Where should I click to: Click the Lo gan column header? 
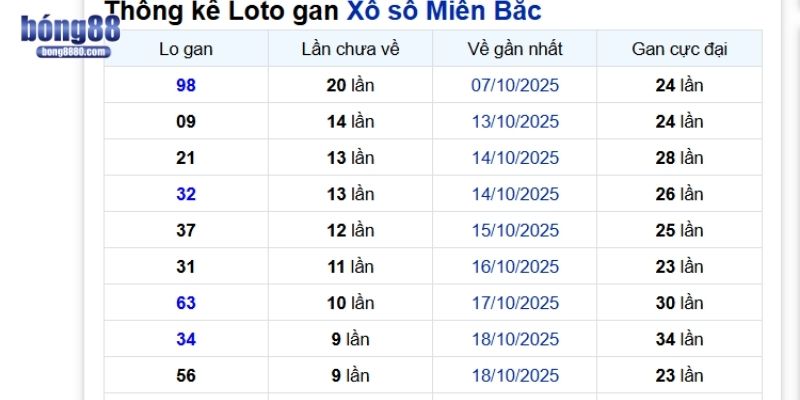coord(186,49)
